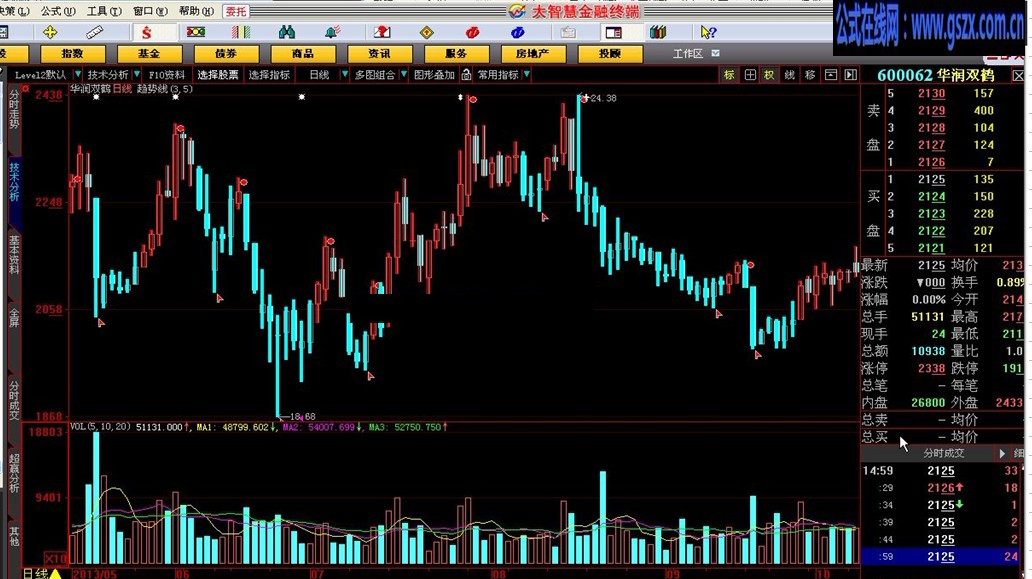Expand the 技术分析 dropdown arrow
The height and width of the screenshot is (579, 1032).
[137, 74]
